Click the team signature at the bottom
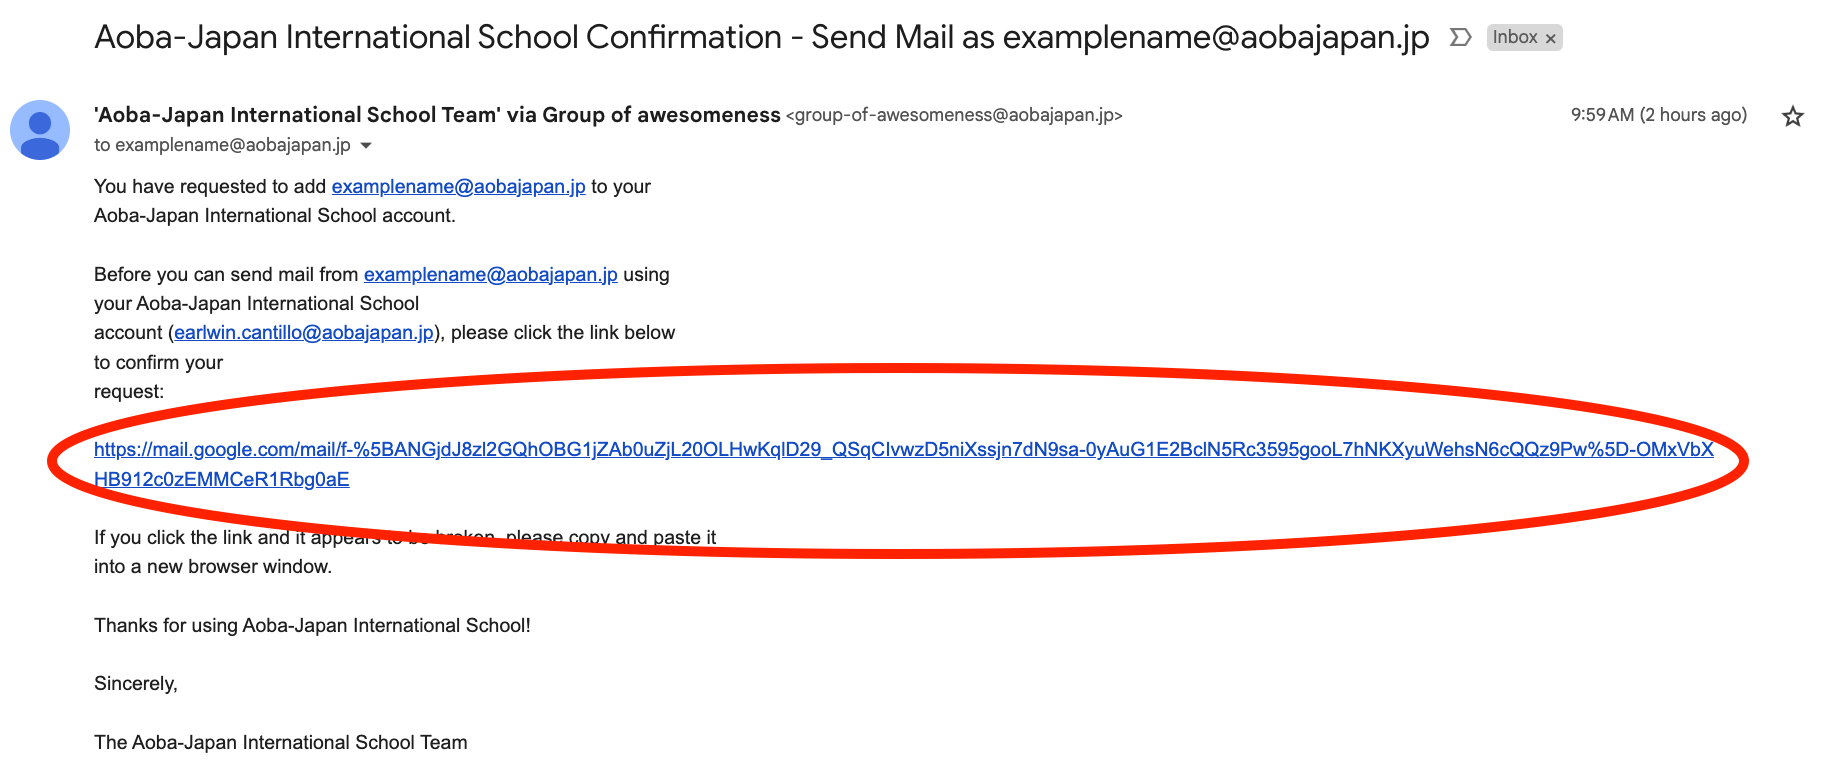The image size is (1822, 764). [x=281, y=743]
